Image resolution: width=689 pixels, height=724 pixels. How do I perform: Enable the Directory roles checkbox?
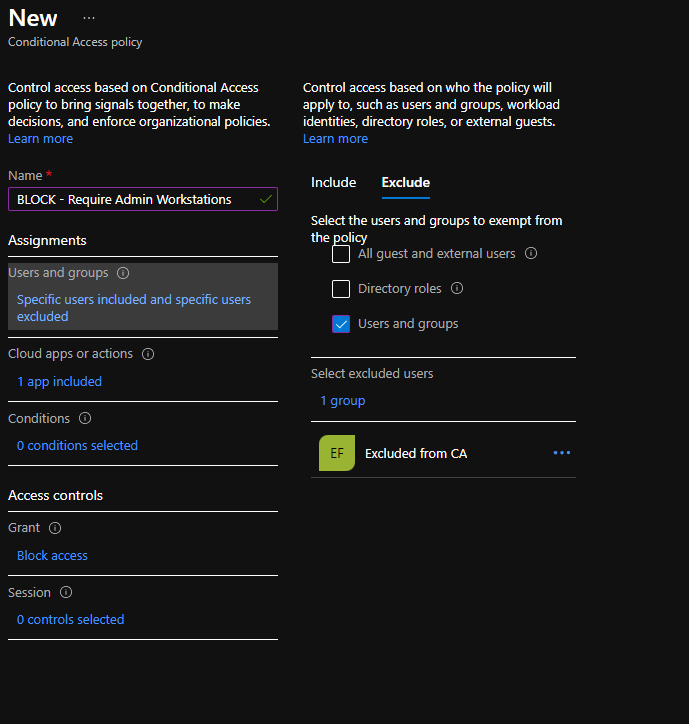pyautogui.click(x=341, y=289)
